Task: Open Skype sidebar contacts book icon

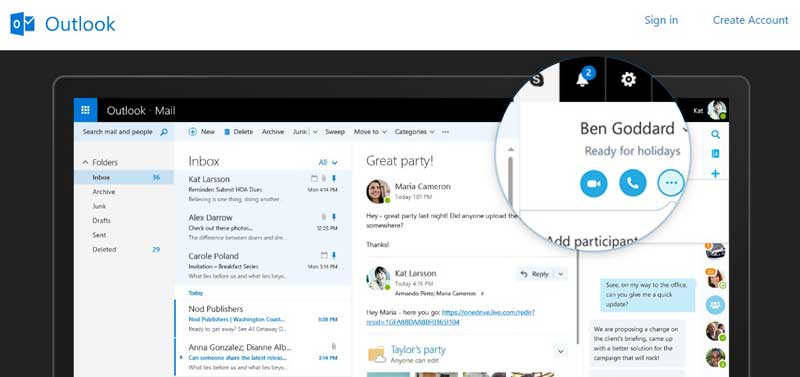Action: click(x=715, y=154)
